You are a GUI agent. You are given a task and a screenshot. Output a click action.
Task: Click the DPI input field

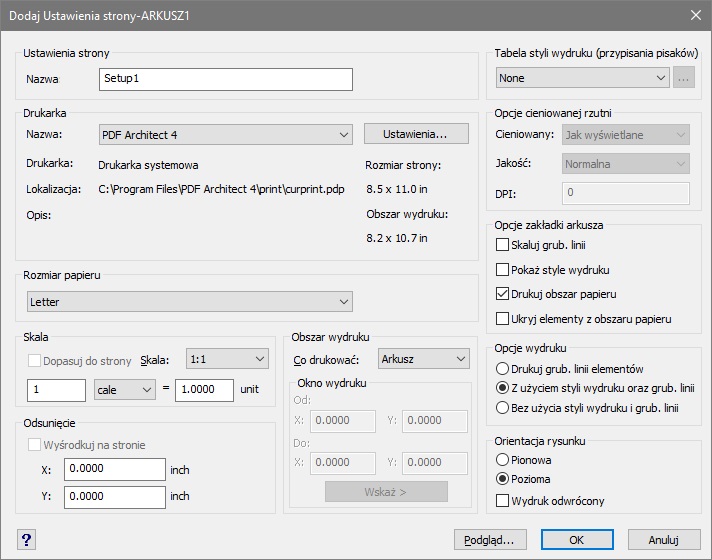pyautogui.click(x=626, y=193)
